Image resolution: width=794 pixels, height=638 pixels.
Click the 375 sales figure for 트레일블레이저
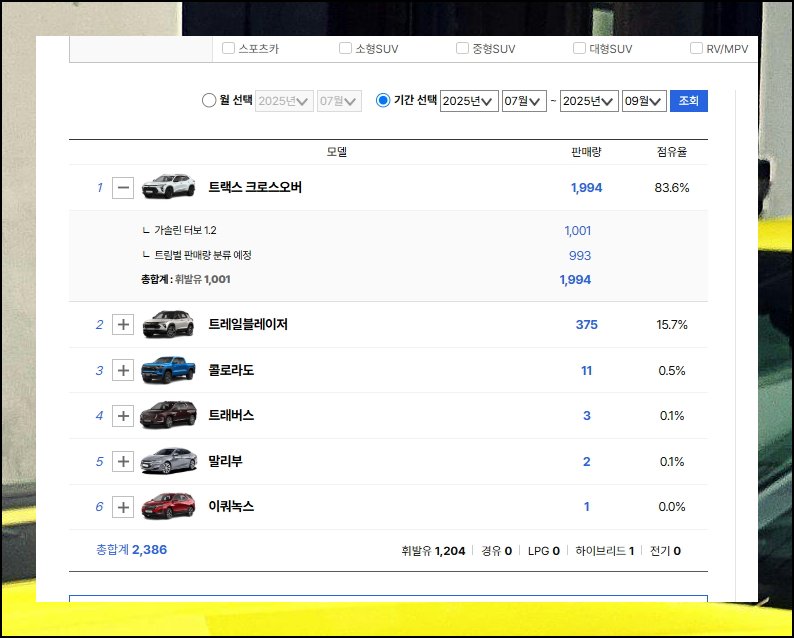586,325
